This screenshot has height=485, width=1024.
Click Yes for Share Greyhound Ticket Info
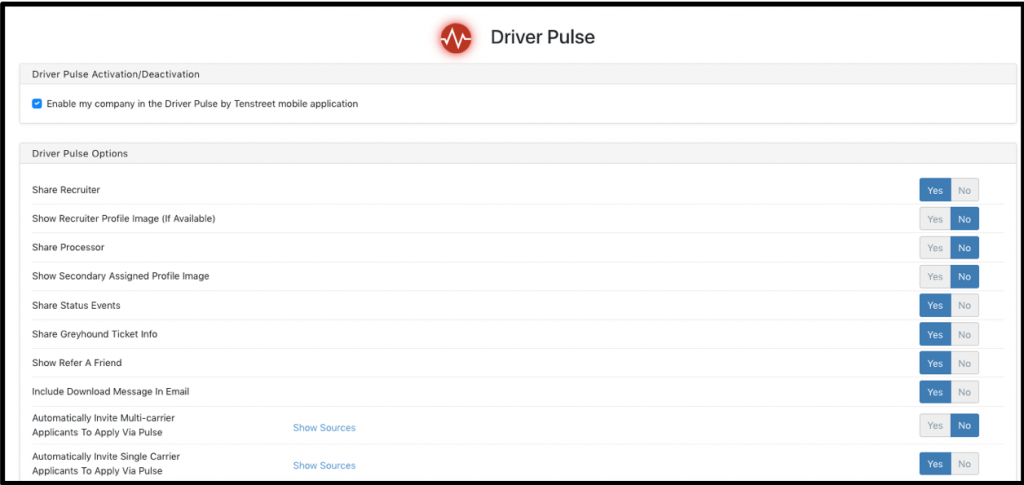click(935, 334)
